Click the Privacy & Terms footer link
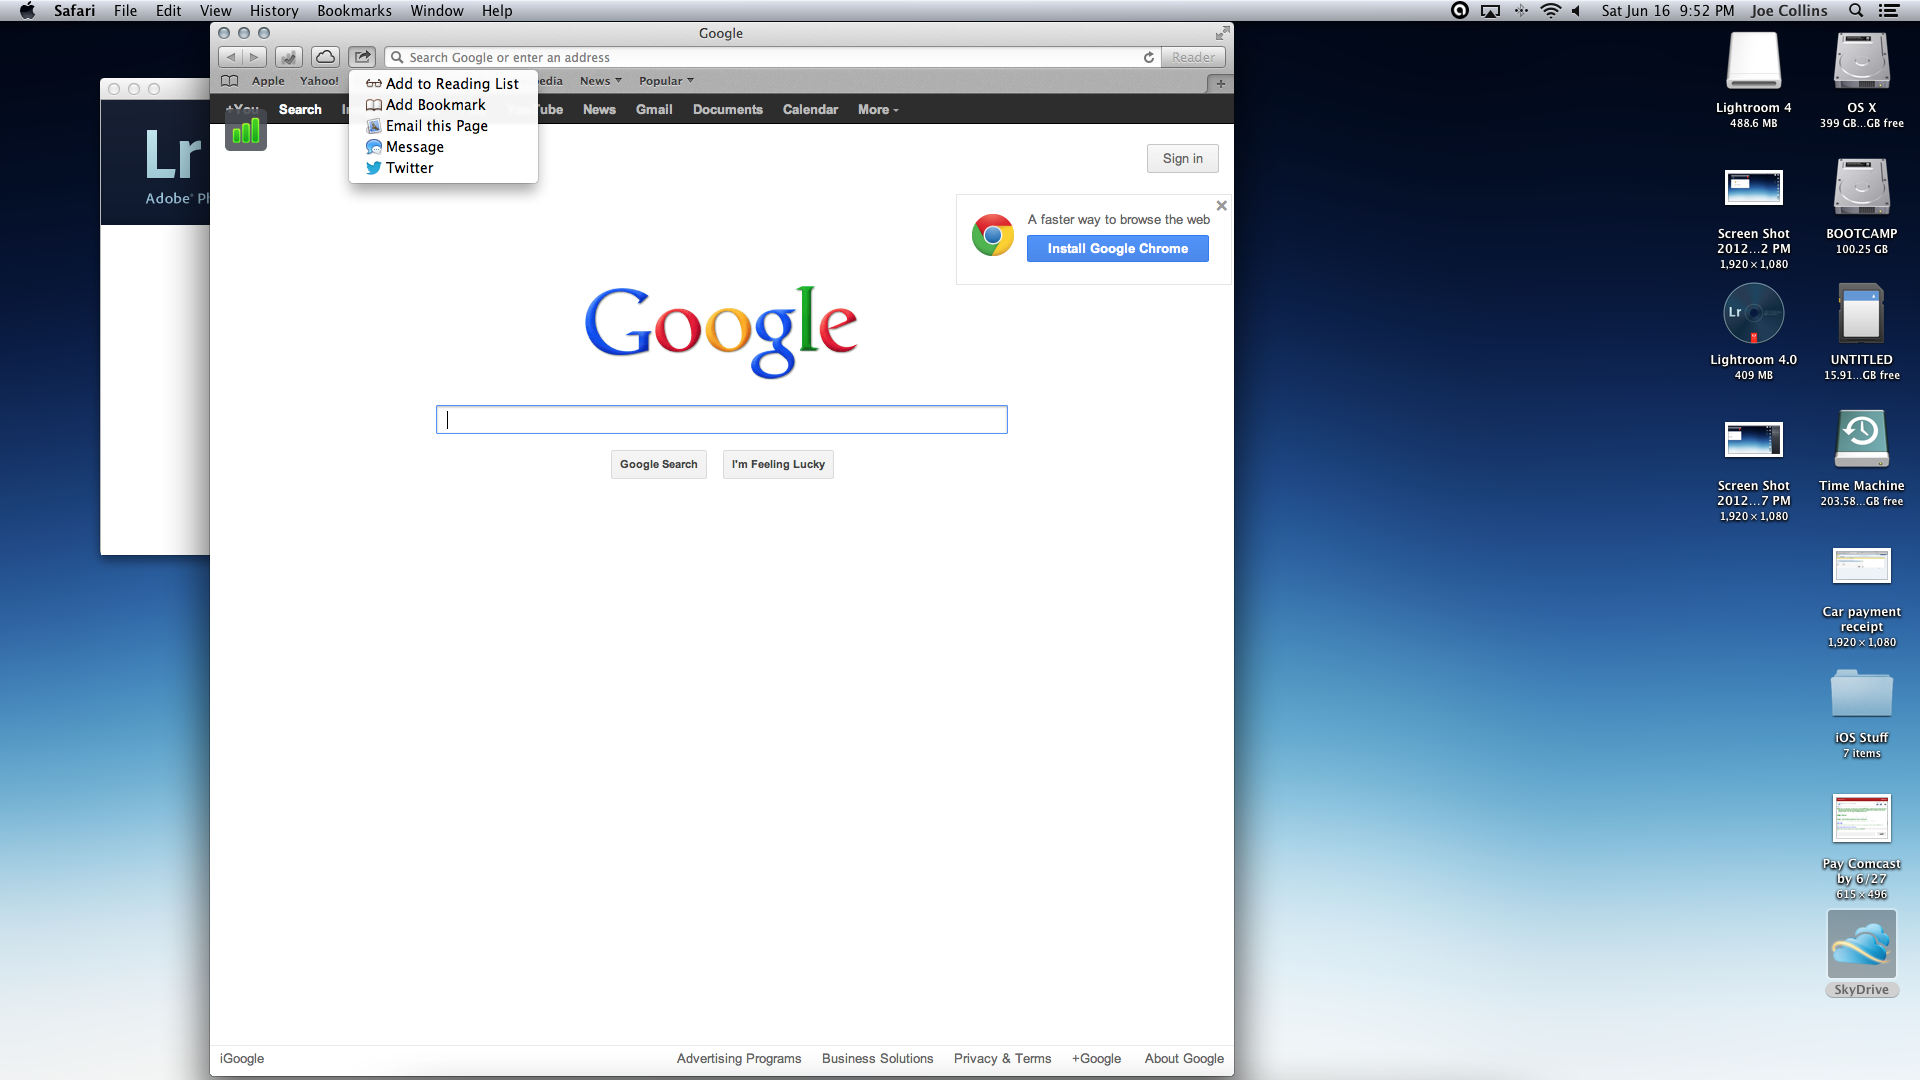Screen dimensions: 1920x1080 (1002, 1058)
